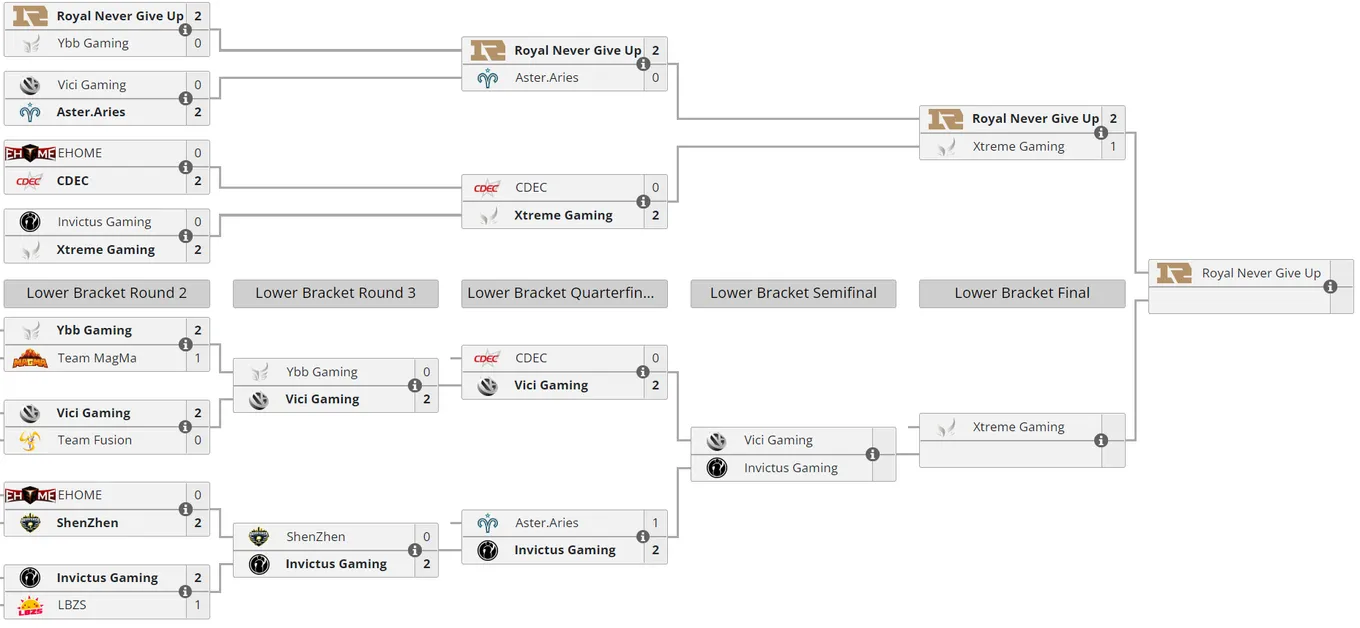Select Lower Bracket Round 3 header

coord(336,293)
